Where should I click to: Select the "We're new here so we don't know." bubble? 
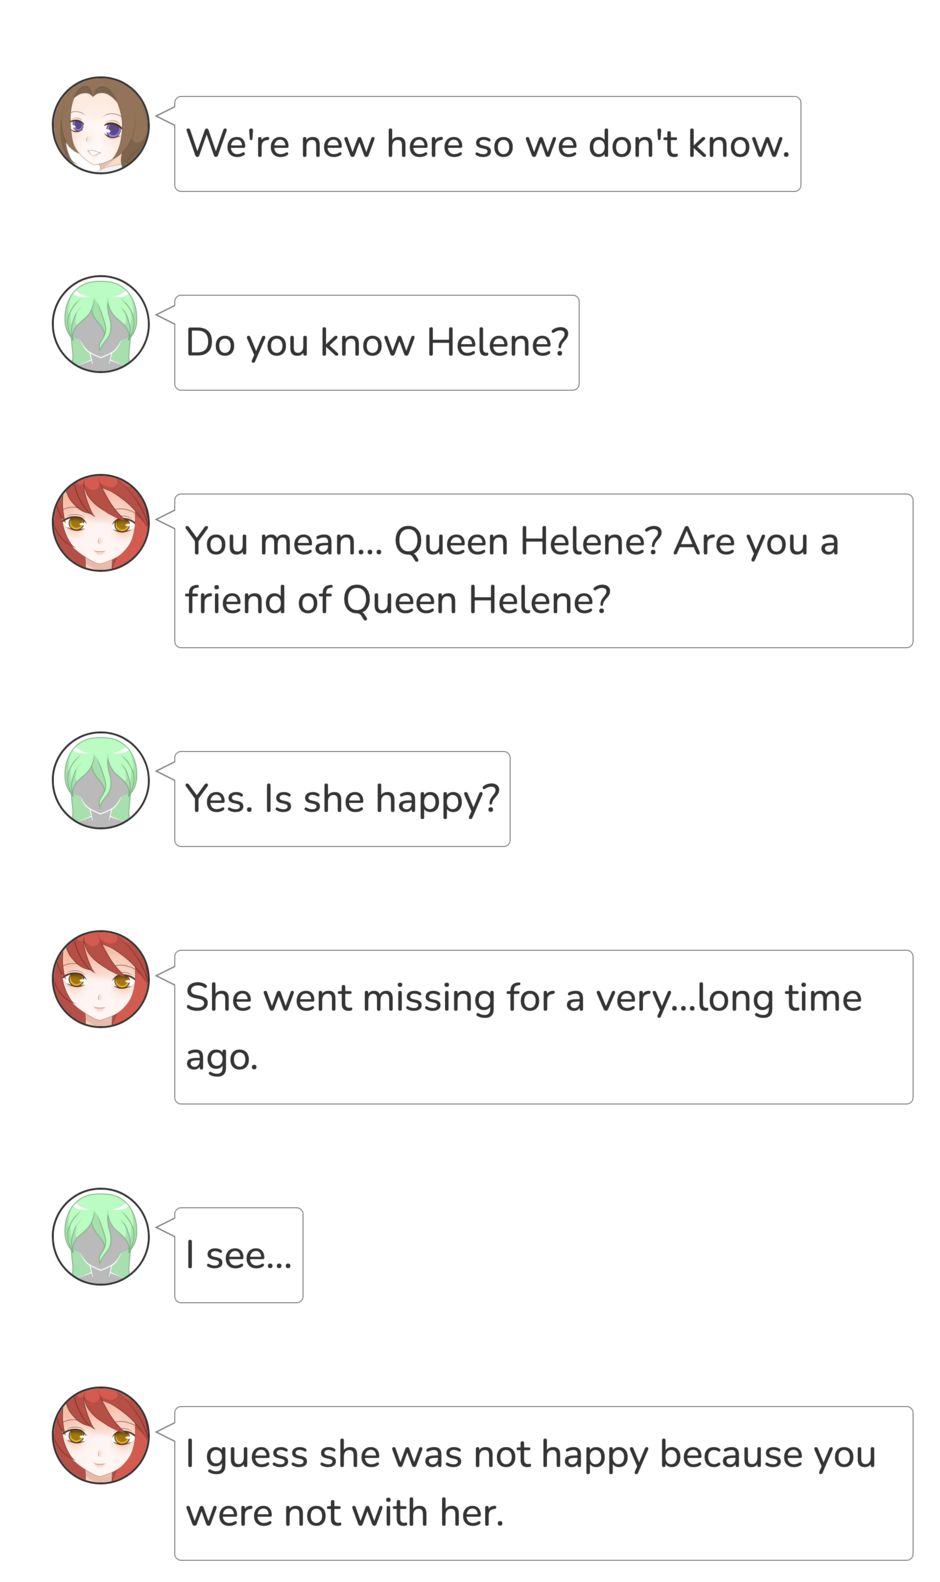(x=487, y=144)
